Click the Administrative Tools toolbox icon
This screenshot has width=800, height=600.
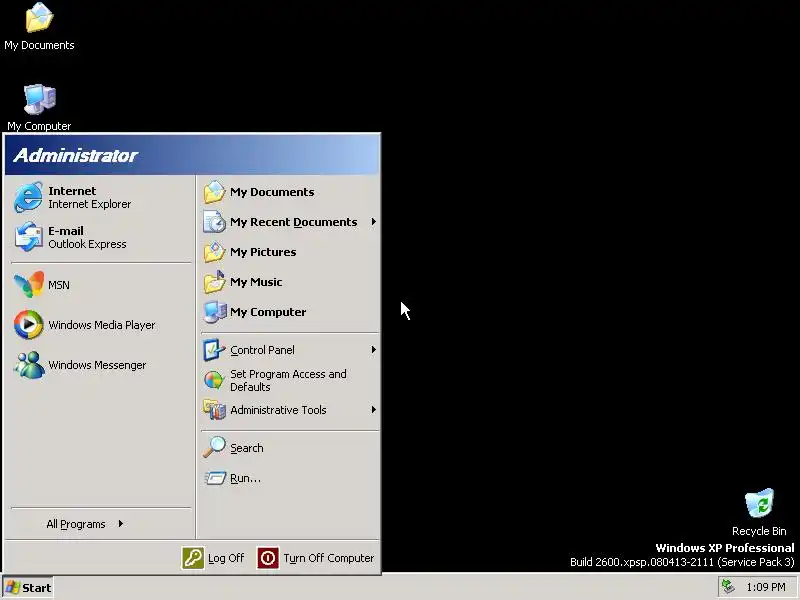point(214,410)
